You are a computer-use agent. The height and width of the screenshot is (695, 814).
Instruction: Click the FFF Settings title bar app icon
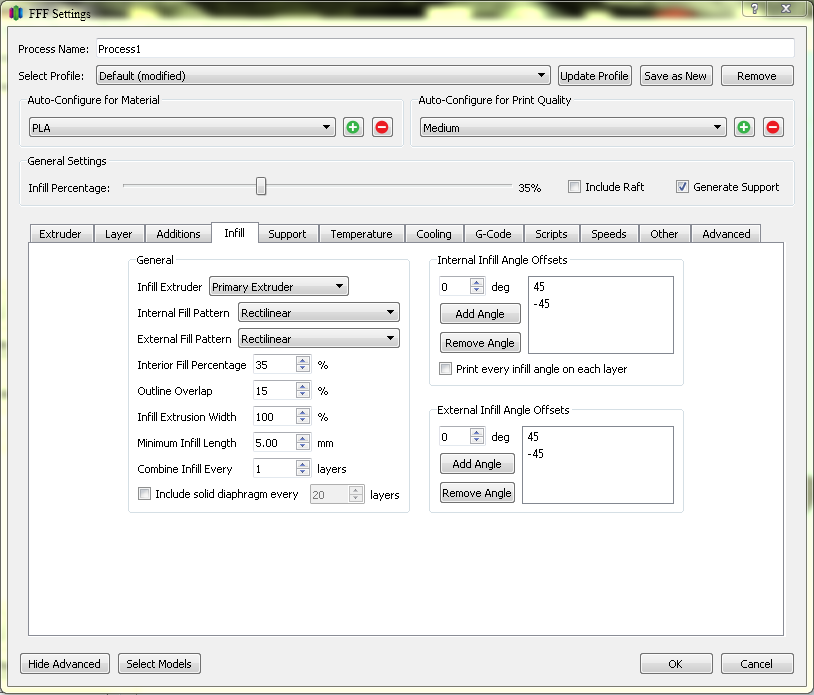point(16,14)
